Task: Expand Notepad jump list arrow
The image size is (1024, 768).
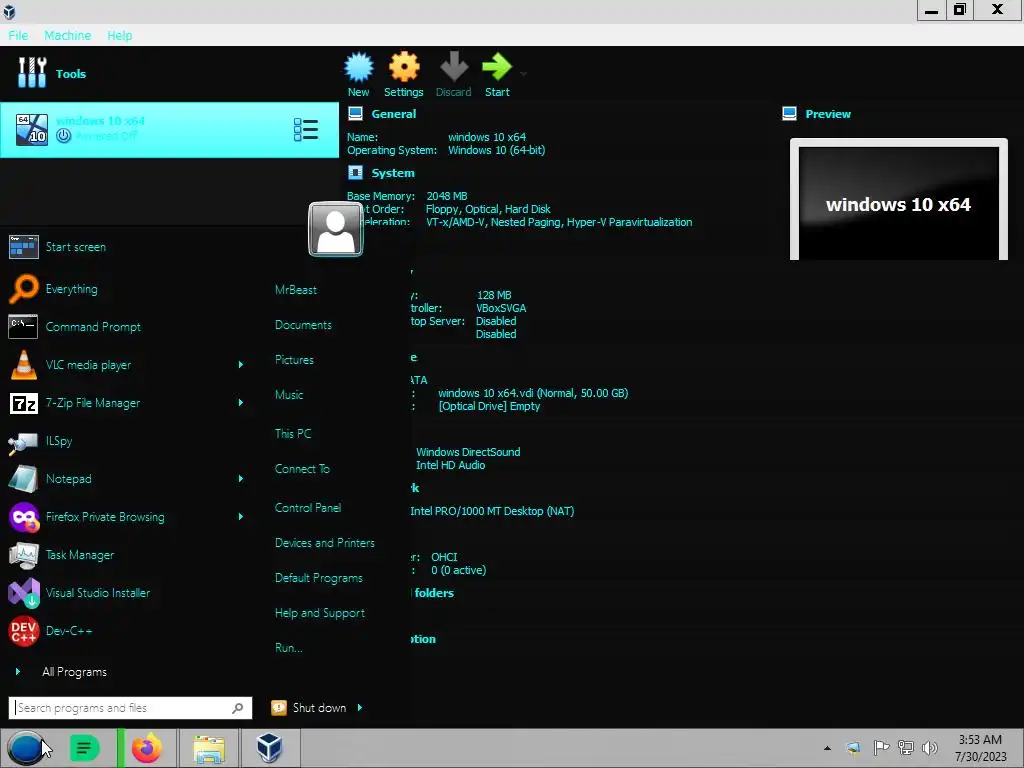Action: click(241, 479)
